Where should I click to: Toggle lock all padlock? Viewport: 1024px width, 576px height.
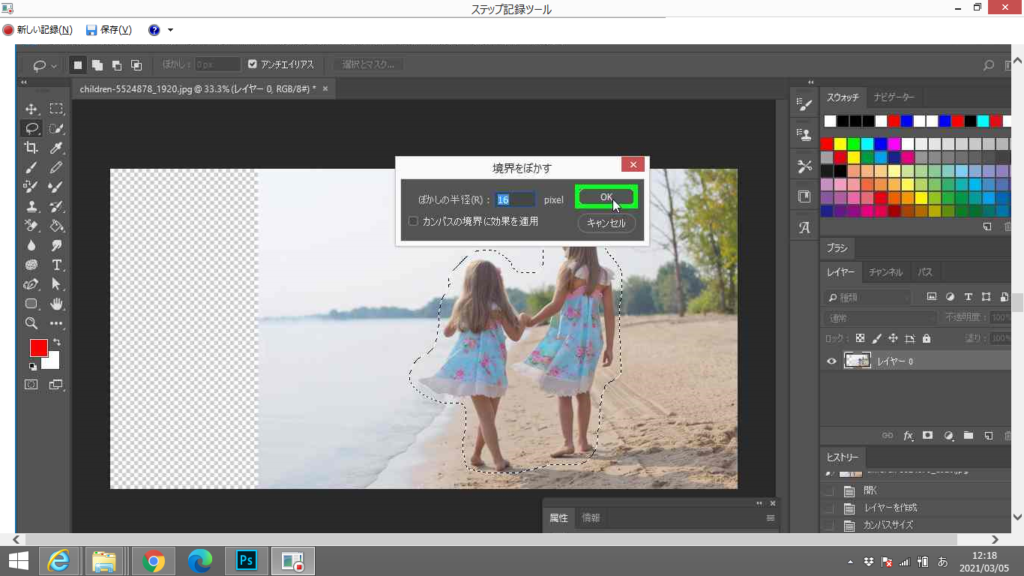coord(926,338)
